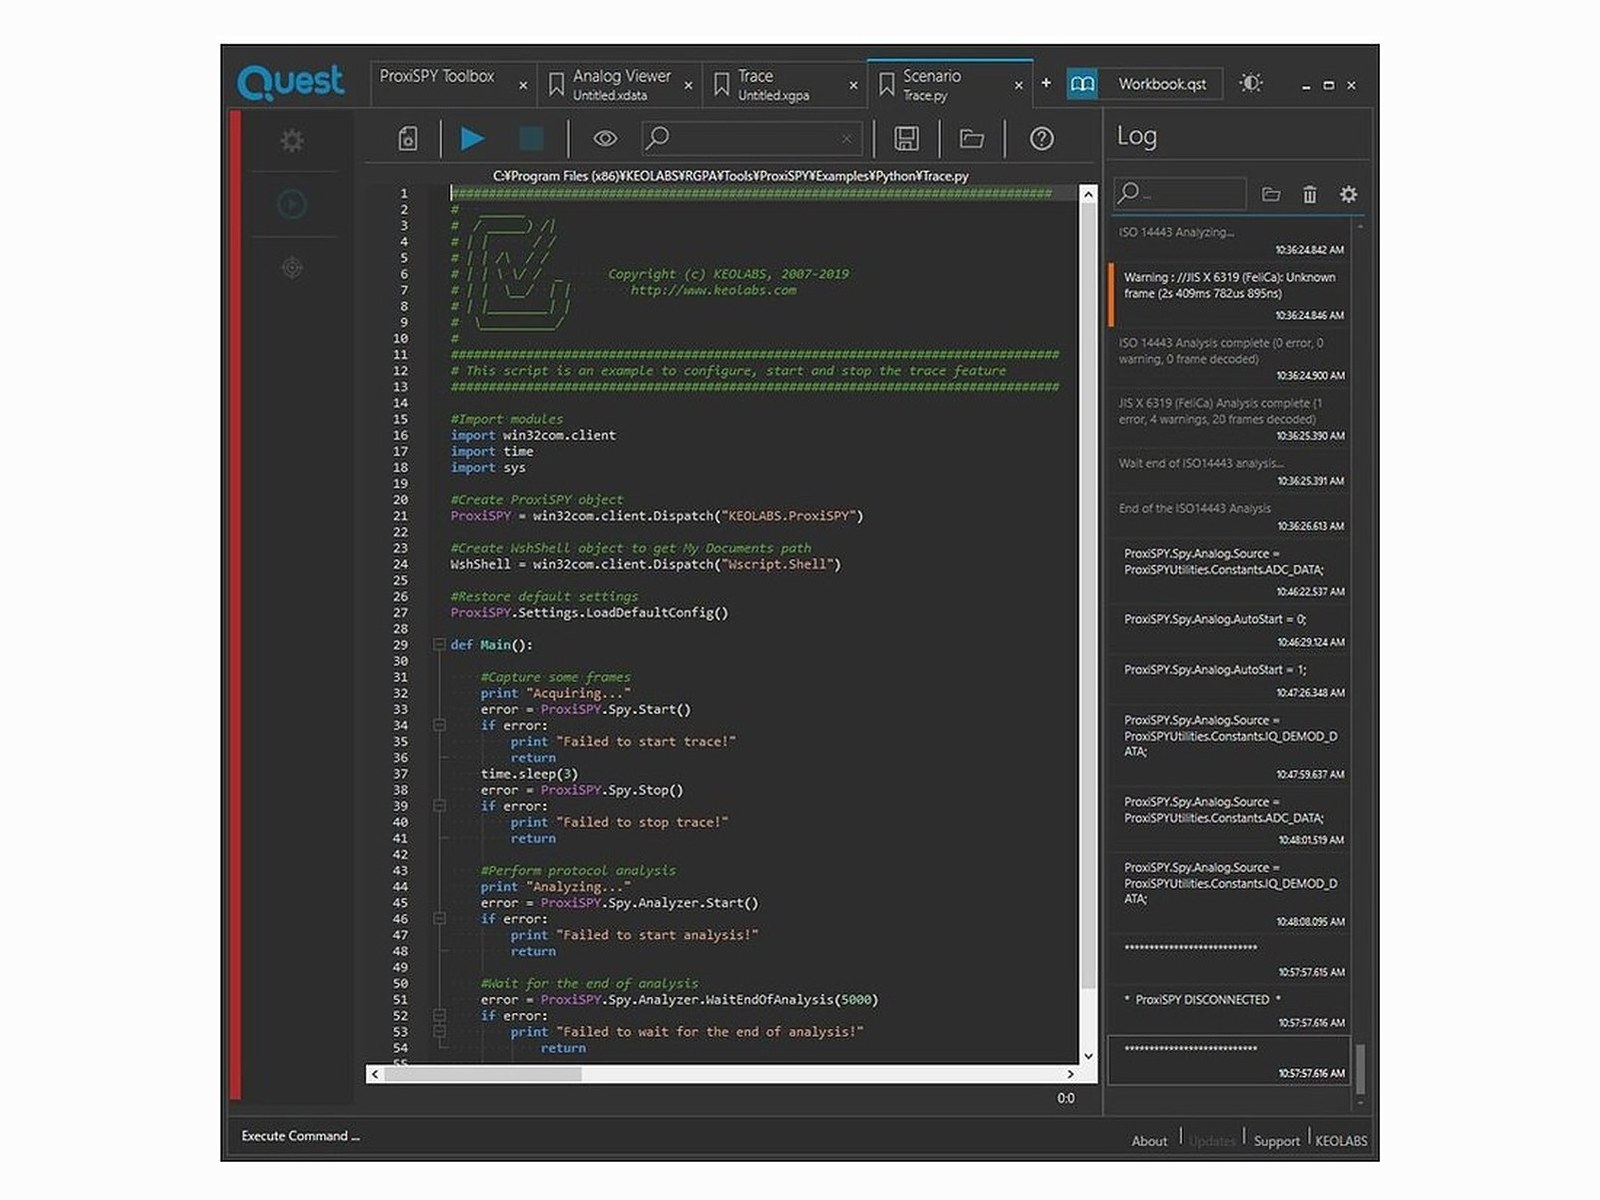
Task: Select the "ISO 14443 Analyzing..." log entry
Action: click(x=1229, y=241)
